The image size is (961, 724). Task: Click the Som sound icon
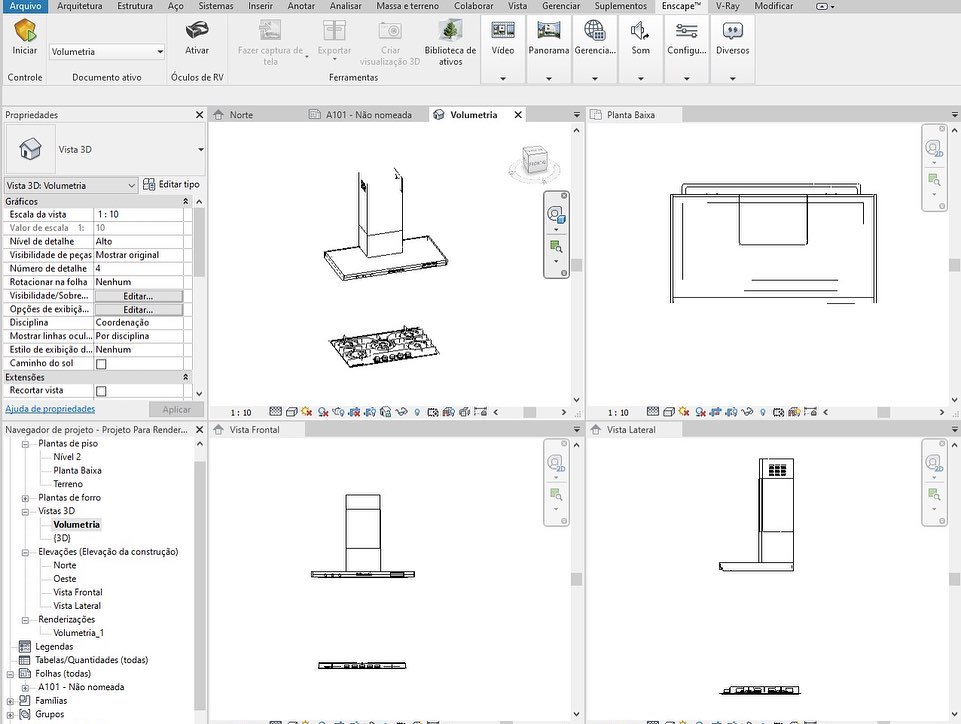click(640, 30)
